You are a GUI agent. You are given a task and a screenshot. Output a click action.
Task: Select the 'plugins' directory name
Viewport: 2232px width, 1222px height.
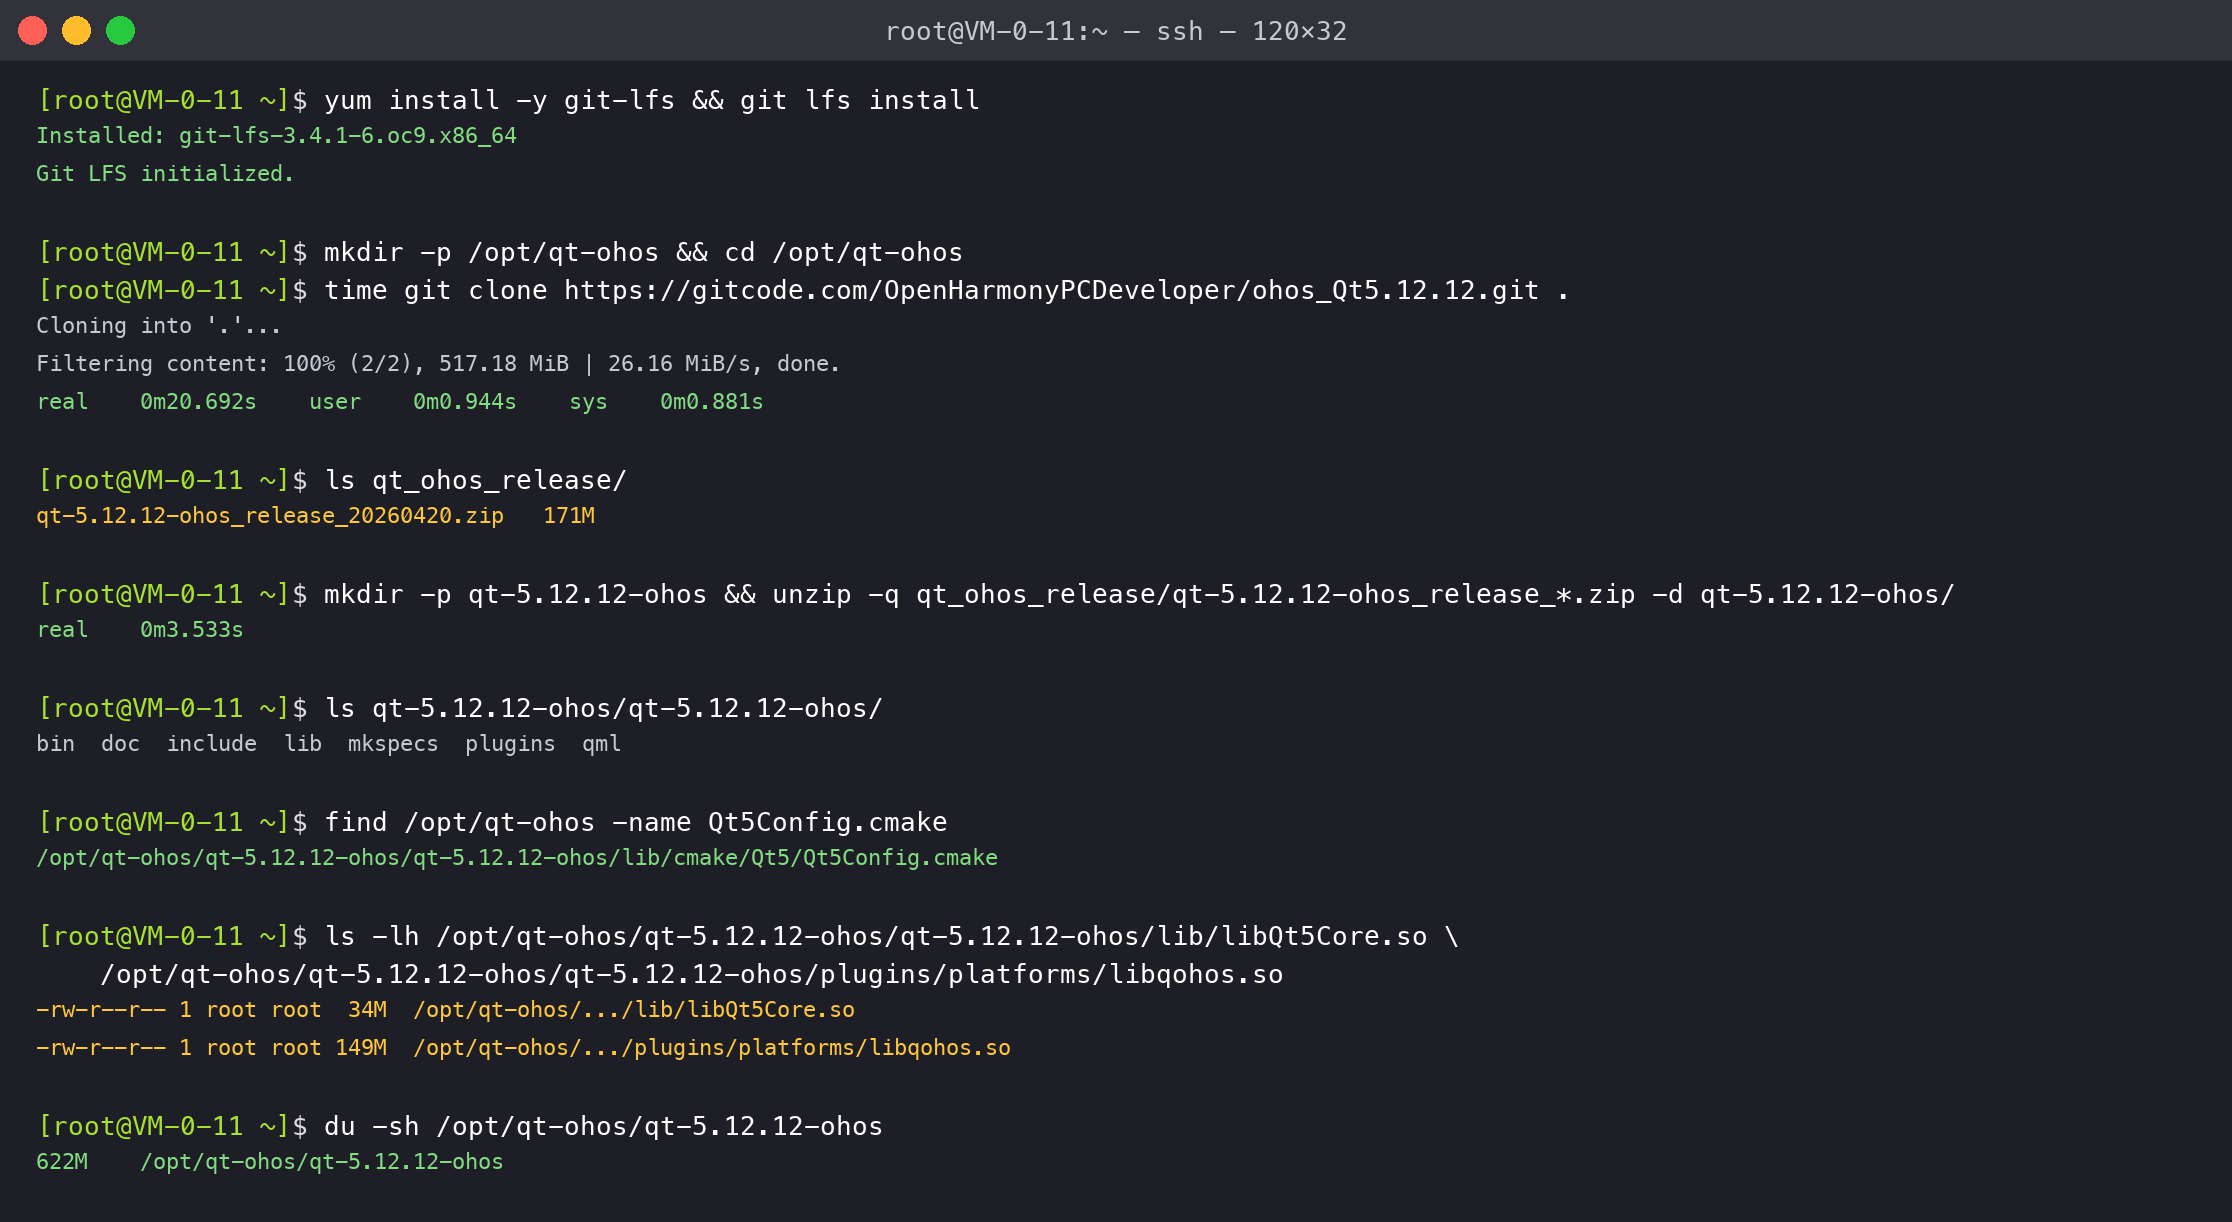pos(510,744)
